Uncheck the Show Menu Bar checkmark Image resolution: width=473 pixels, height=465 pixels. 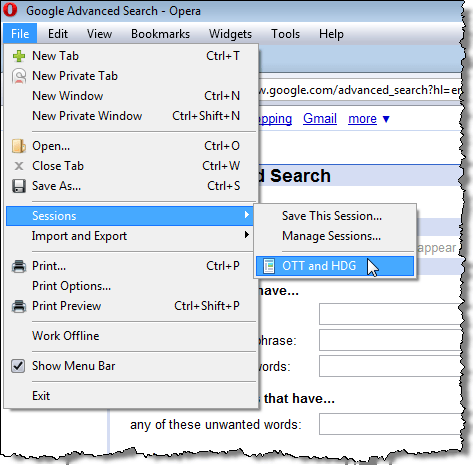click(18, 366)
